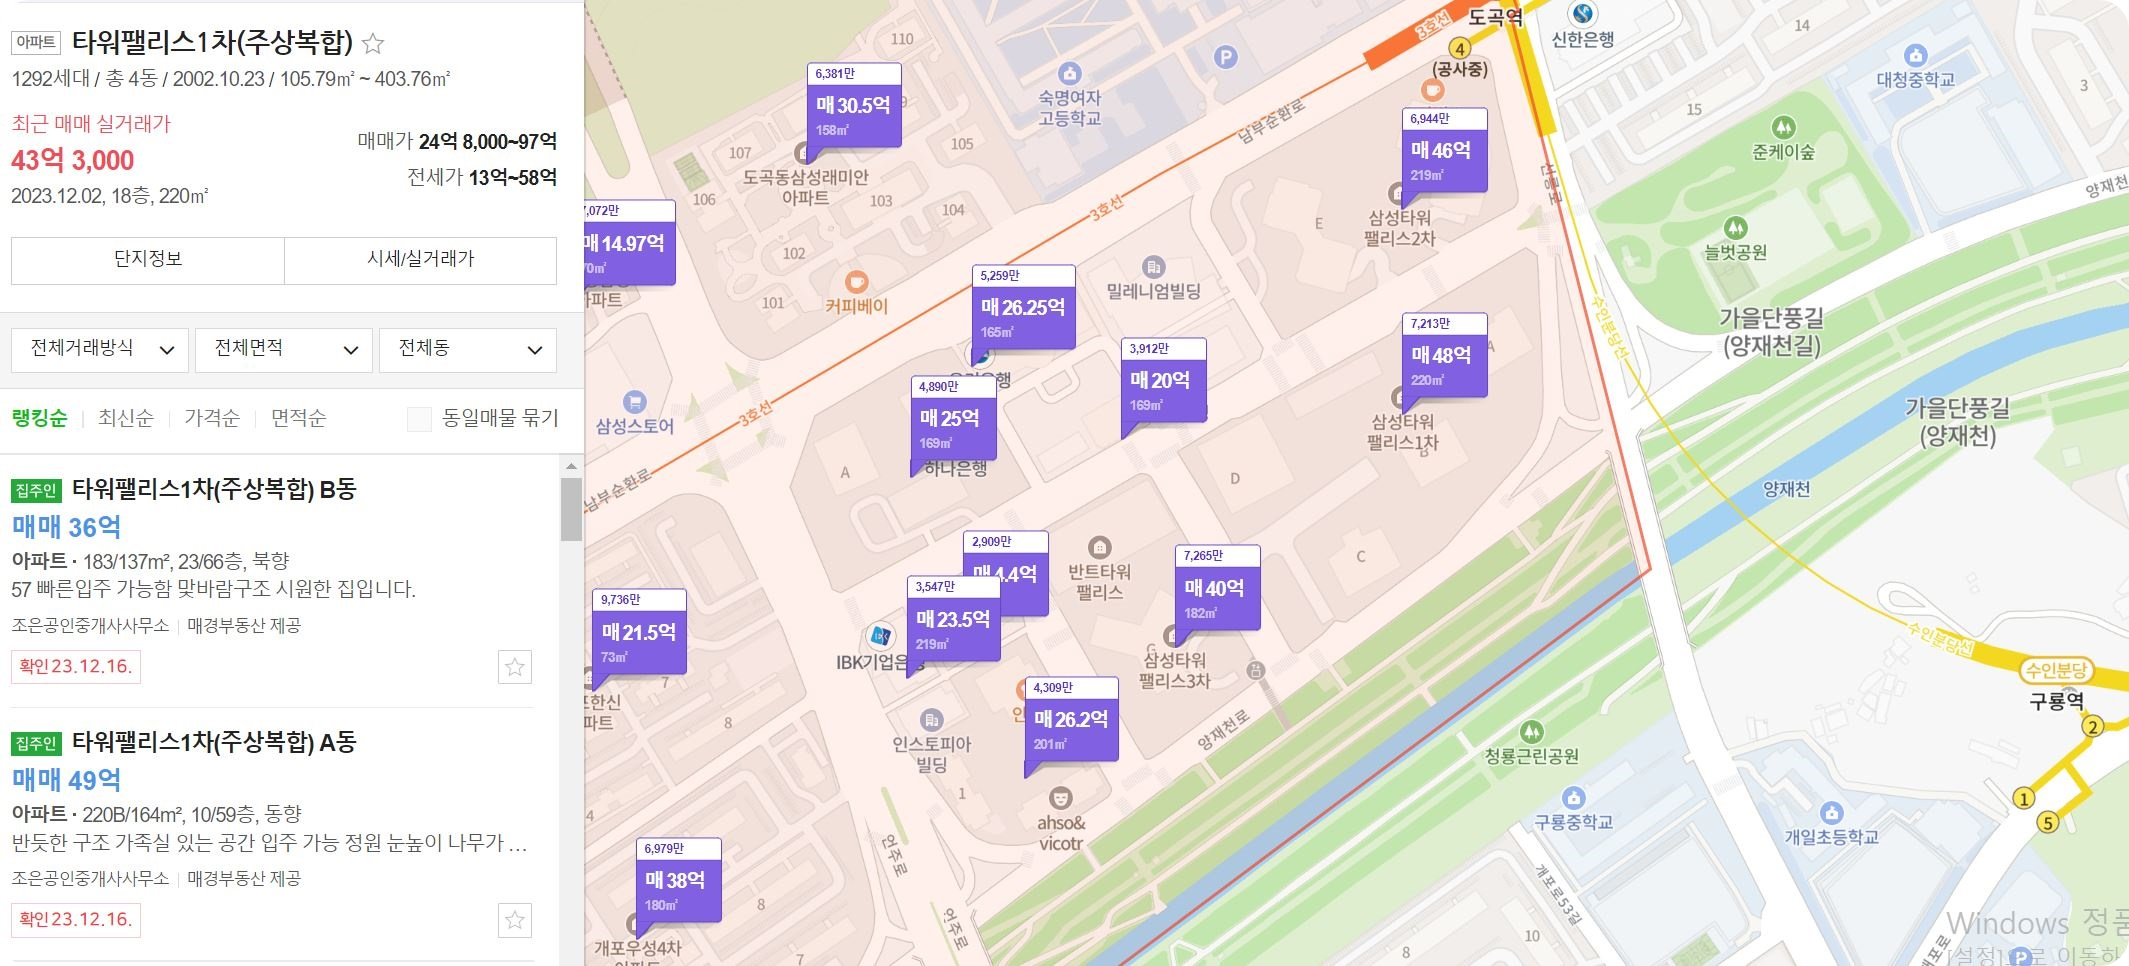Click 구룡중학교 school icon
The height and width of the screenshot is (966, 2129).
tap(1573, 798)
